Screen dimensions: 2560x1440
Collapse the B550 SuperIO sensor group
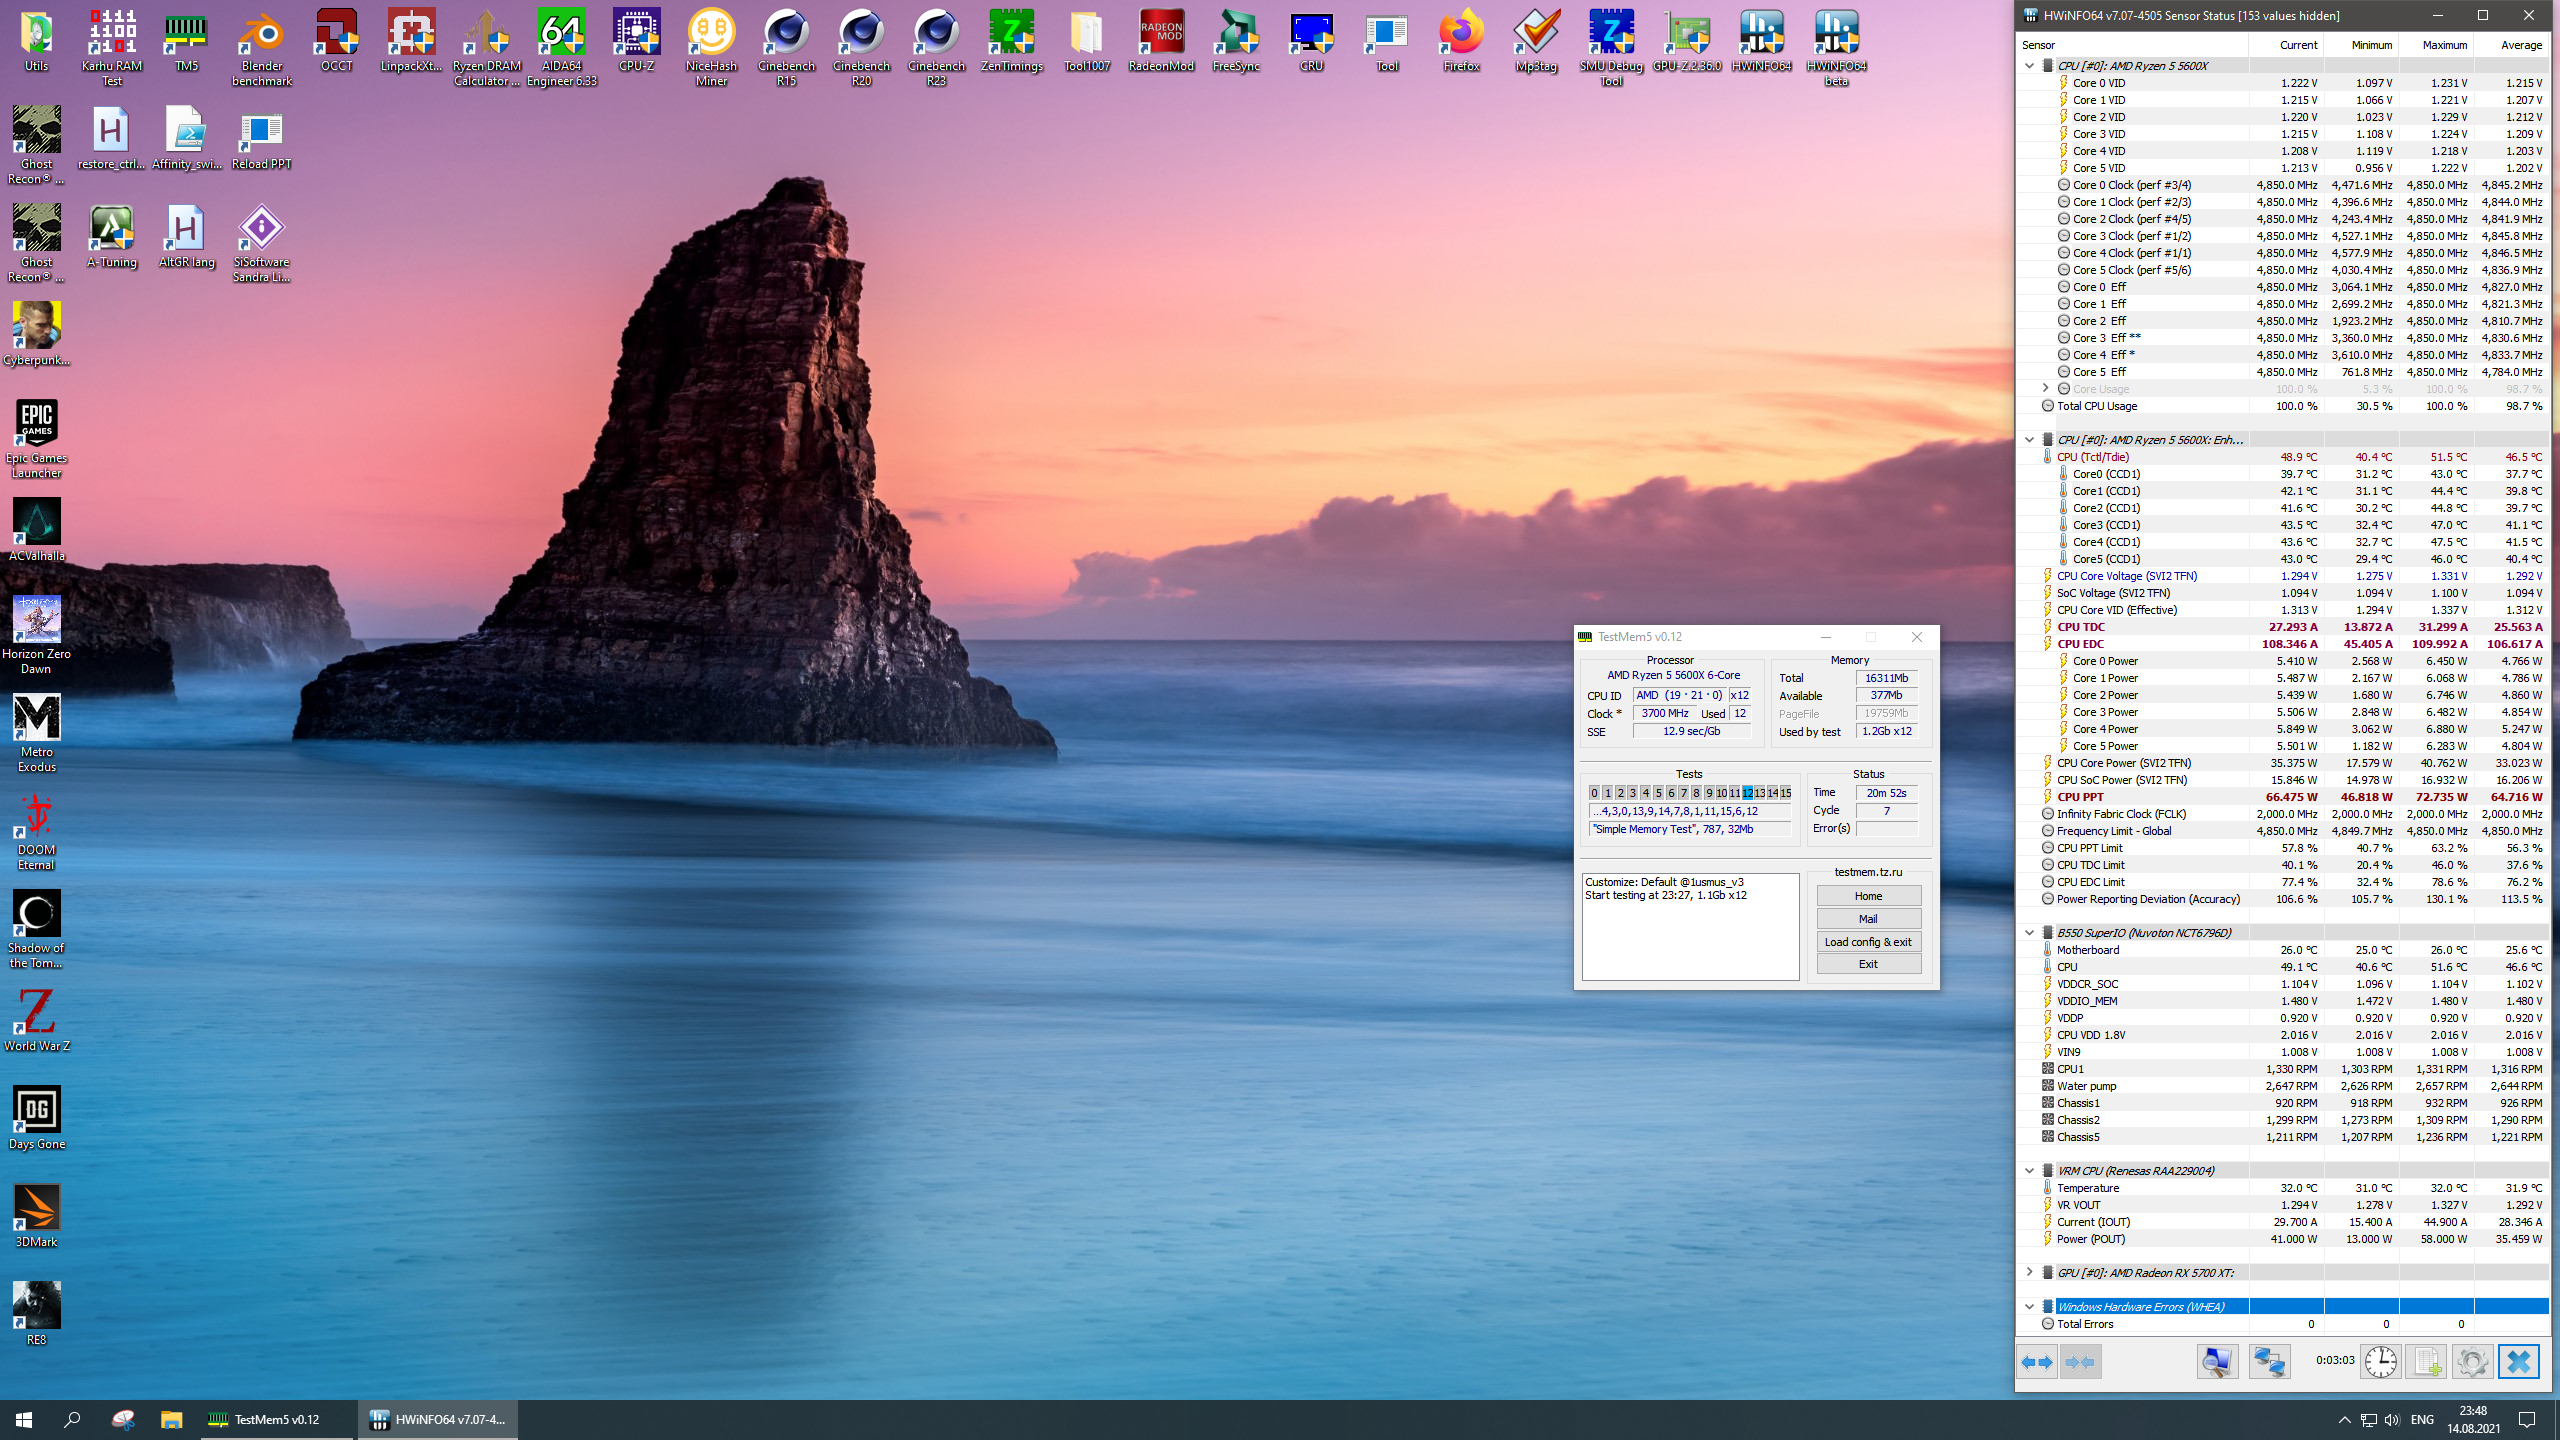coord(2029,933)
